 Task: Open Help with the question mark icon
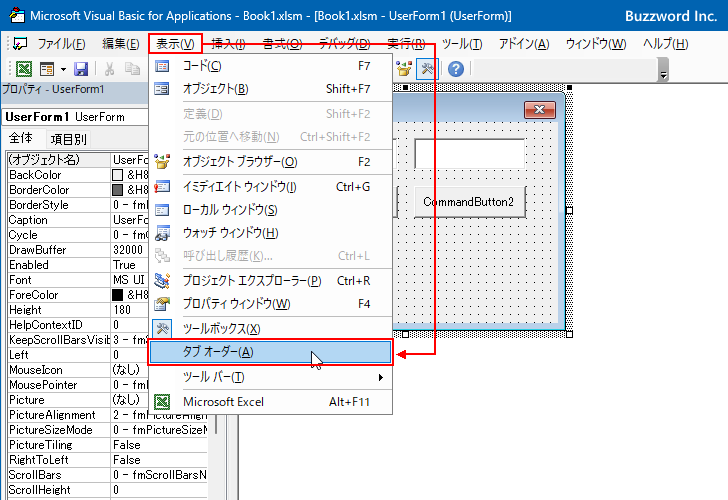click(x=456, y=69)
